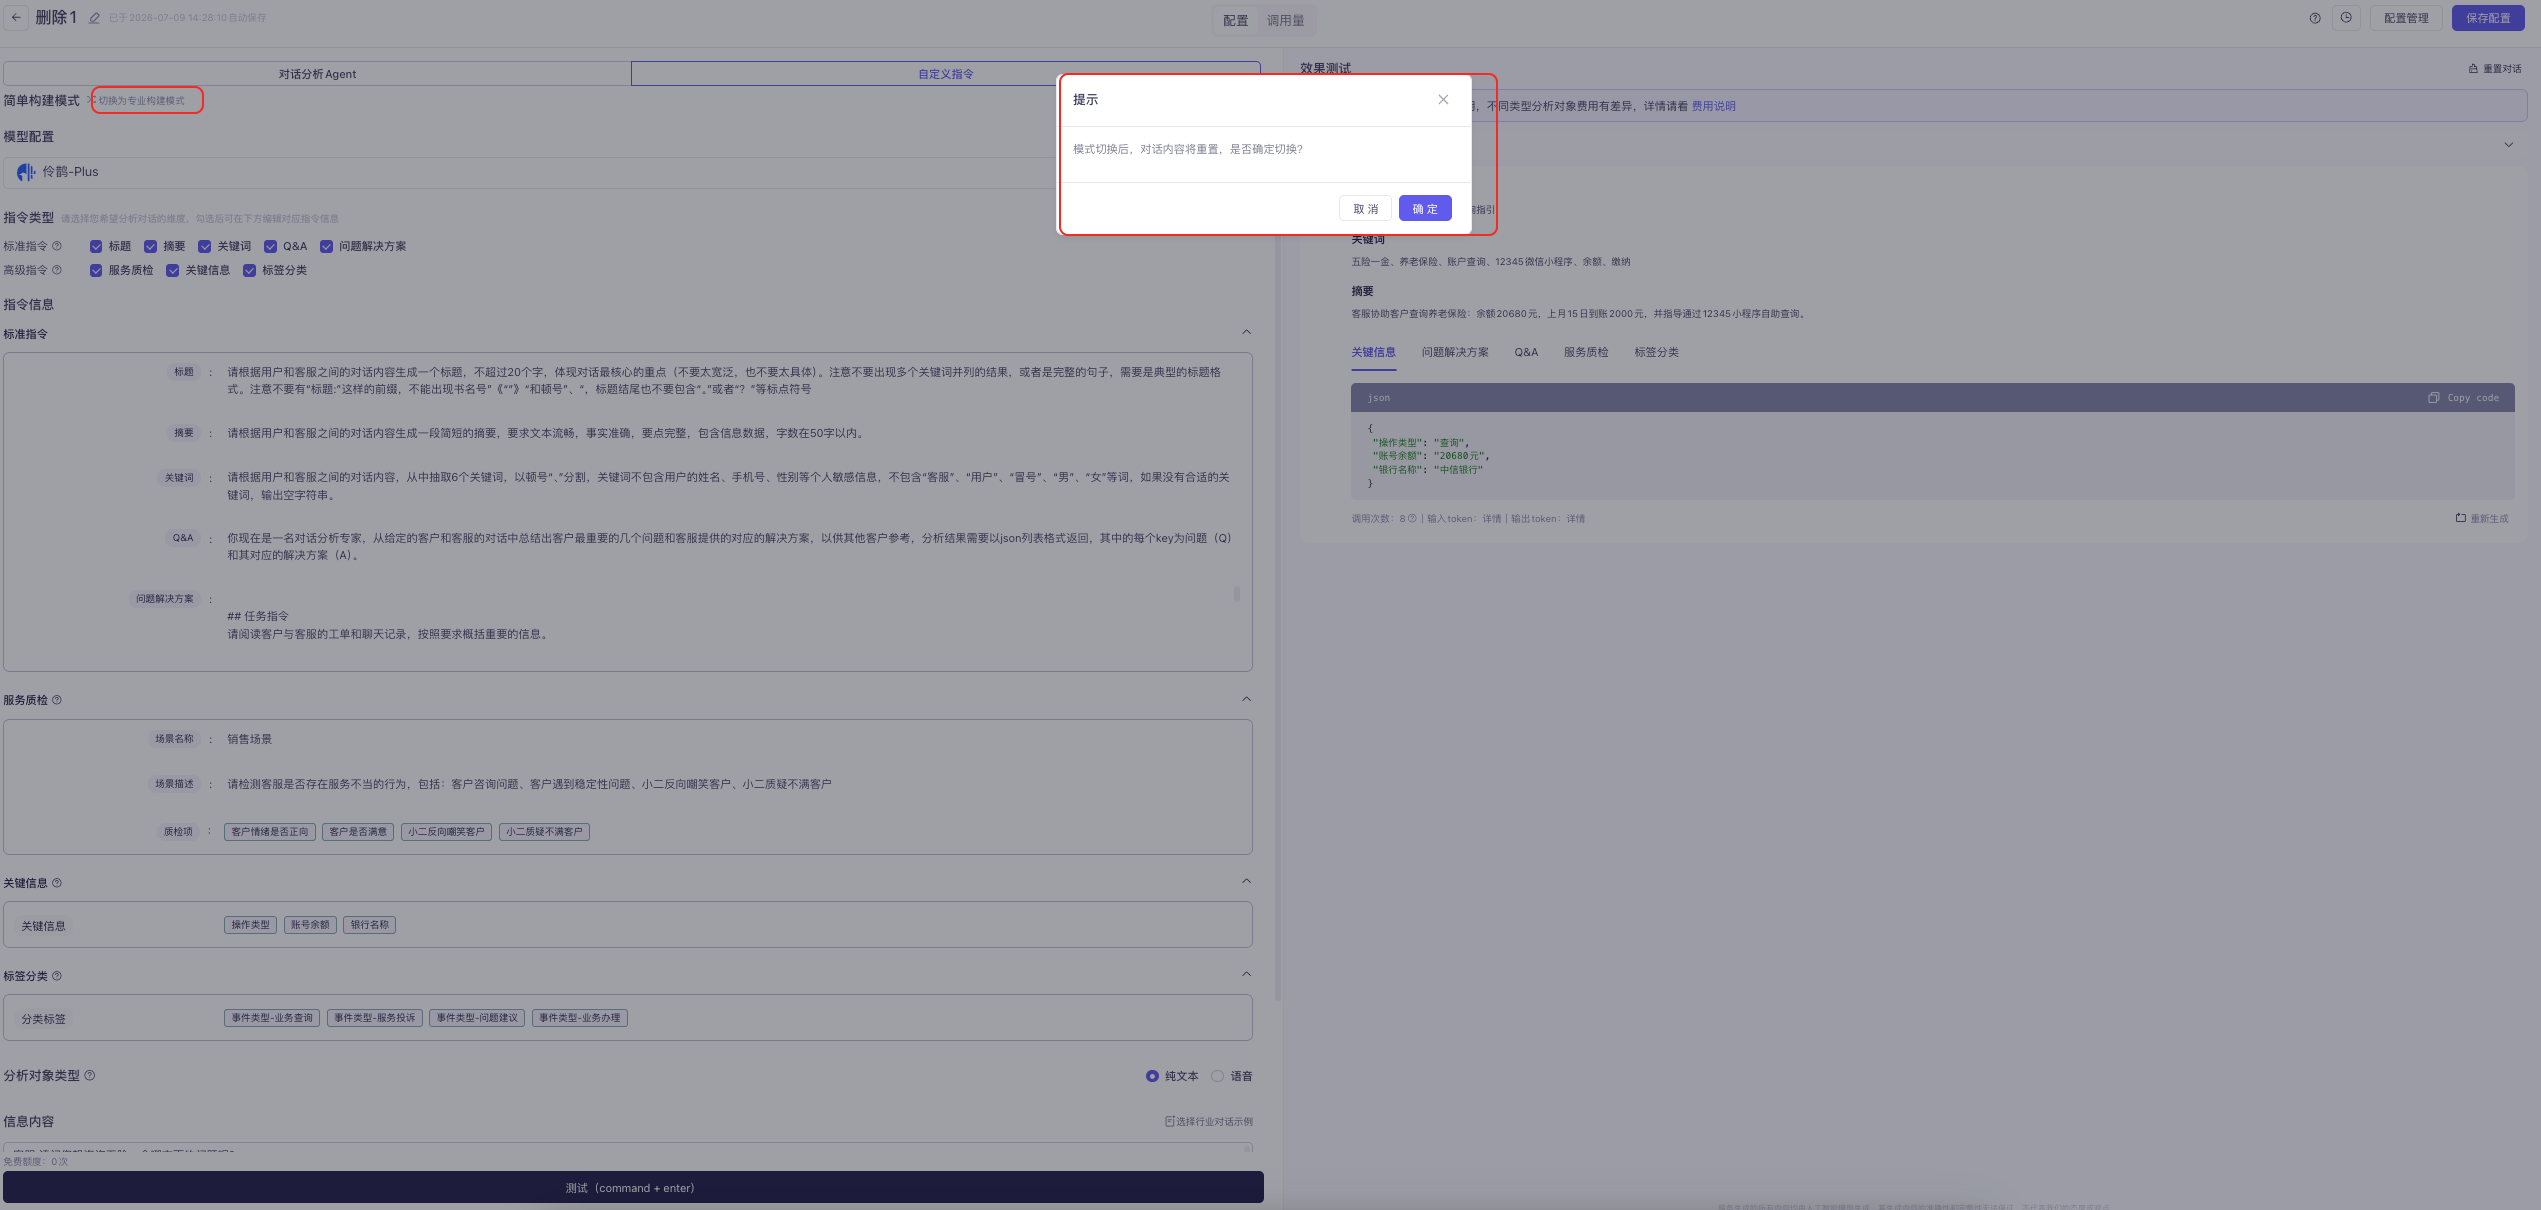Click the 伶鹊-Plus model logo icon

(26, 172)
